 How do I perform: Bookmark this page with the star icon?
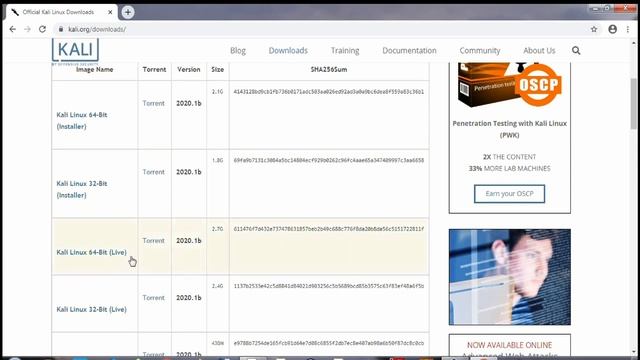pyautogui.click(x=594, y=29)
